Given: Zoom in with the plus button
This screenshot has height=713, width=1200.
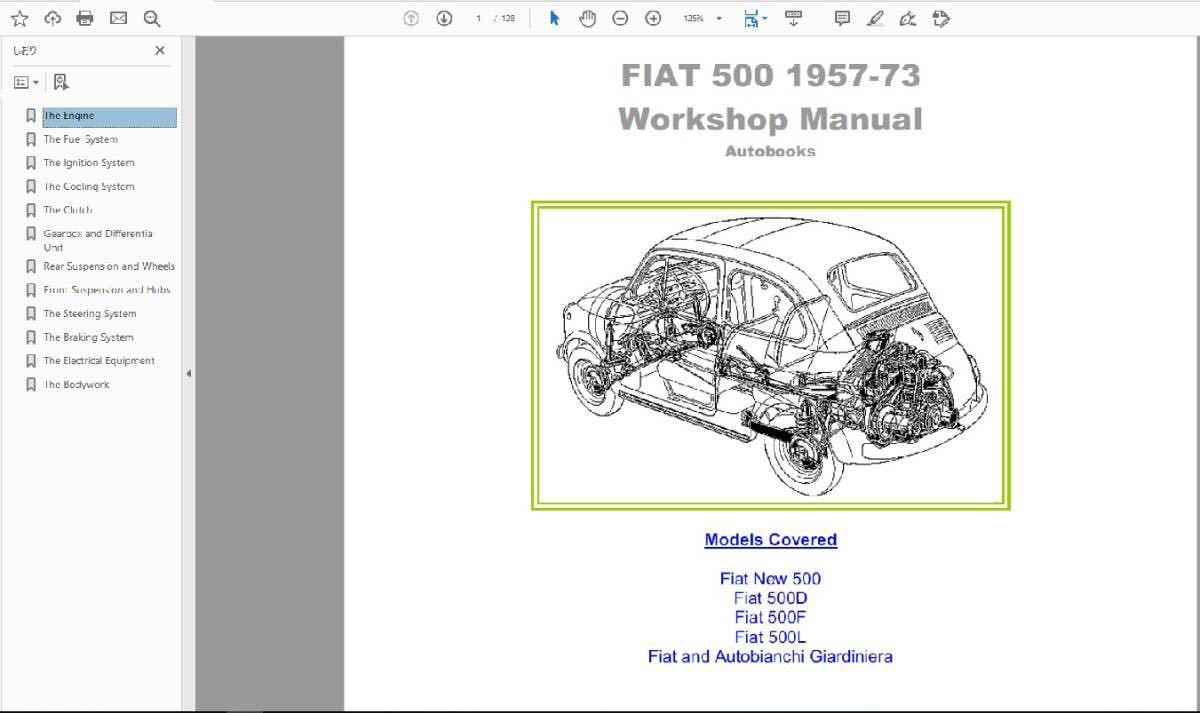Looking at the screenshot, I should pyautogui.click(x=653, y=18).
